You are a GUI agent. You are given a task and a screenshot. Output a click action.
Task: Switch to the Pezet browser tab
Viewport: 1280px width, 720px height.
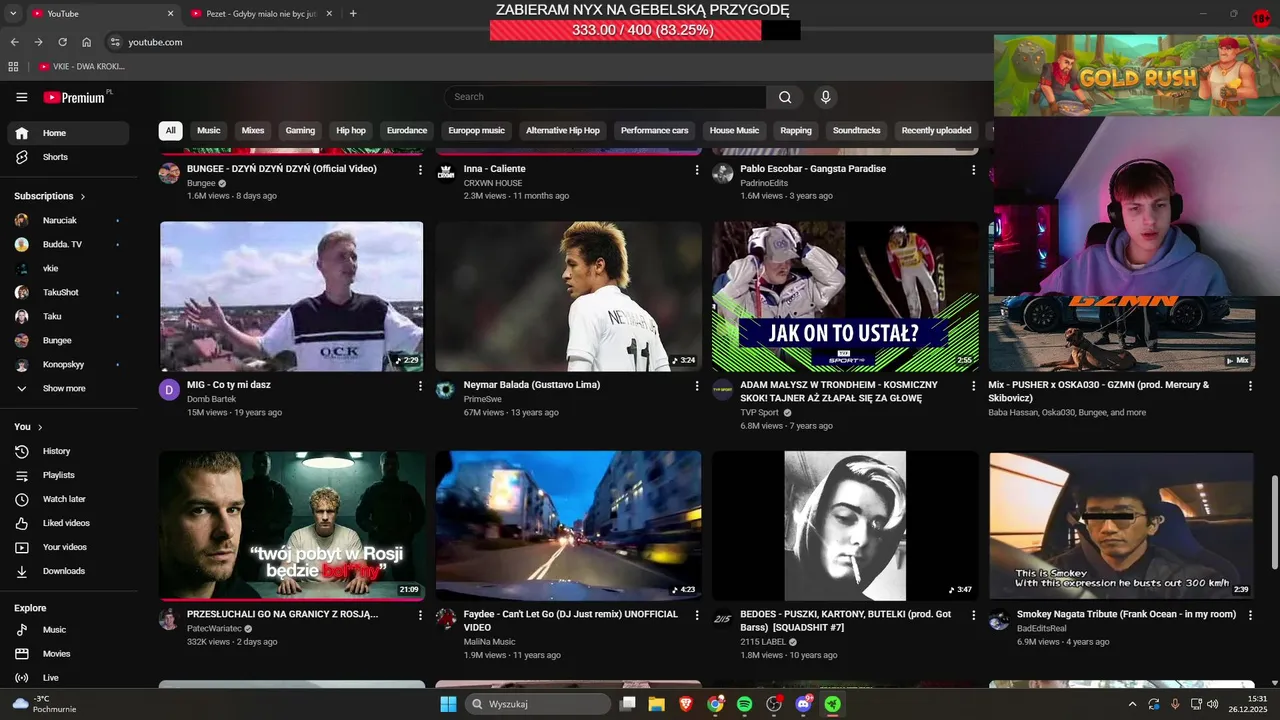[x=260, y=14]
